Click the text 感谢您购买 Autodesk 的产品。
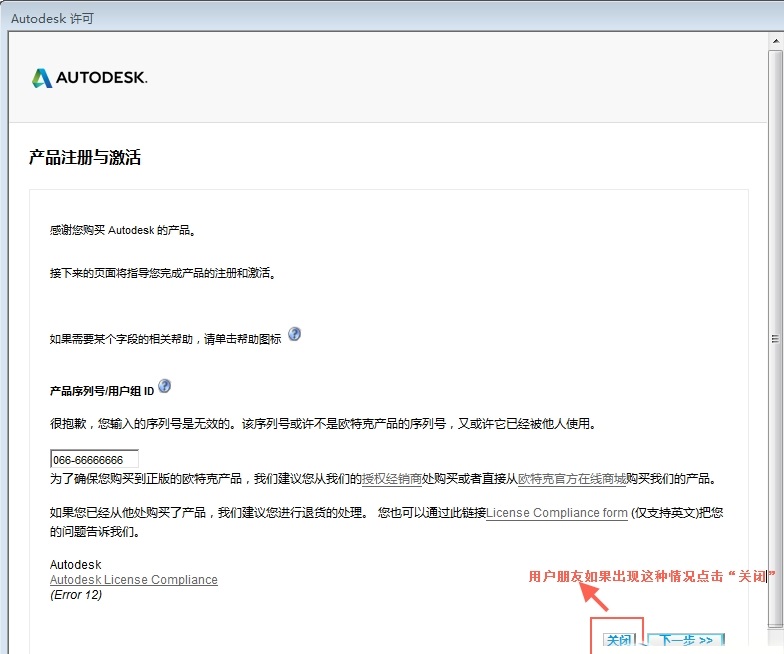Viewport: 784px width, 654px height. tap(123, 230)
